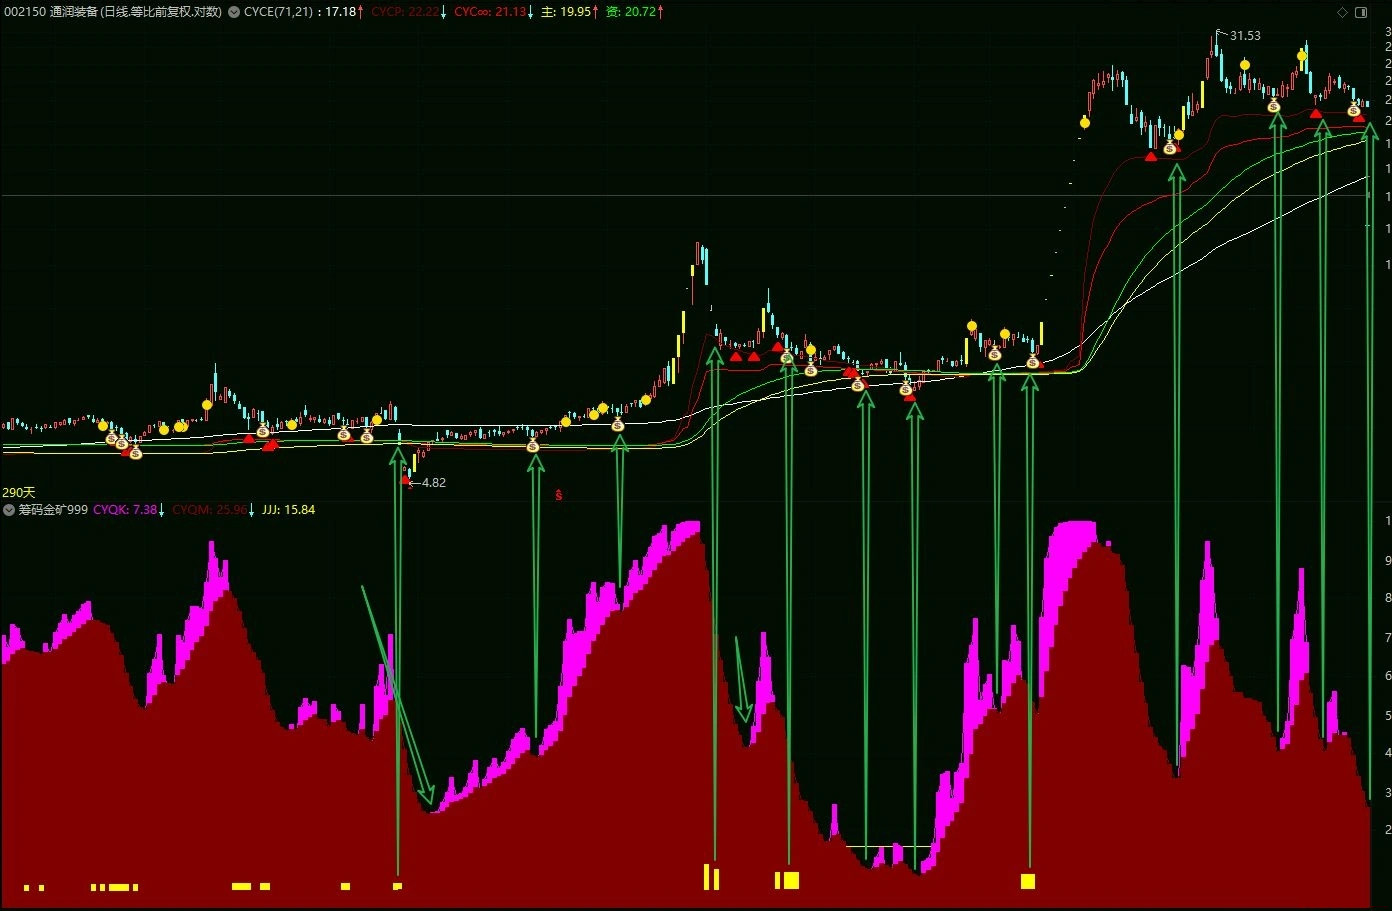Click the JJJ: 15.84 value
The image size is (1392, 911).
[288, 510]
